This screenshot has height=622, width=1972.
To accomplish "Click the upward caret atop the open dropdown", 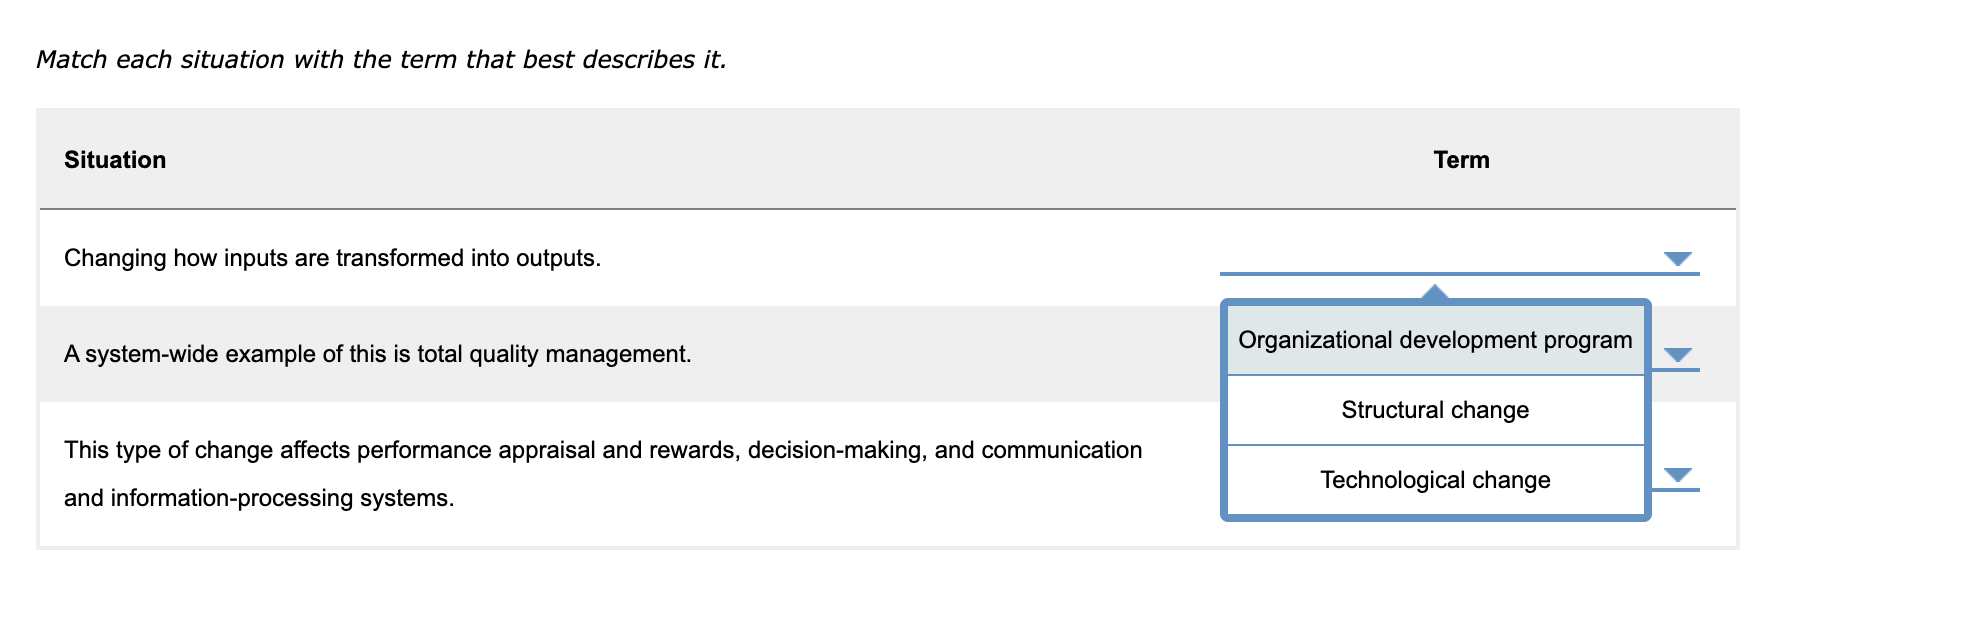I will click(1434, 293).
